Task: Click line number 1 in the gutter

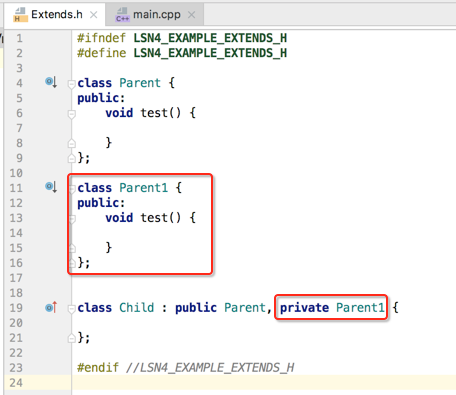Action: click(19, 38)
